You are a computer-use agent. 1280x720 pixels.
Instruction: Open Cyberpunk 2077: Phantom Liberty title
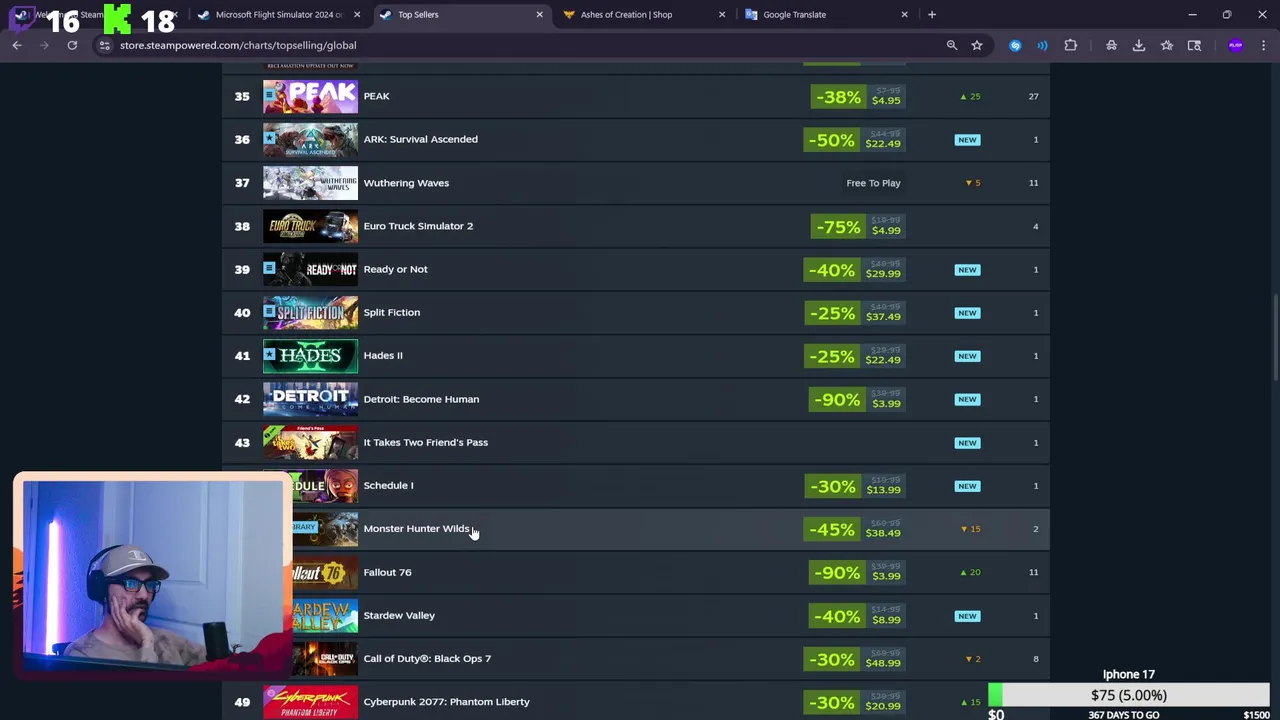[446, 701]
